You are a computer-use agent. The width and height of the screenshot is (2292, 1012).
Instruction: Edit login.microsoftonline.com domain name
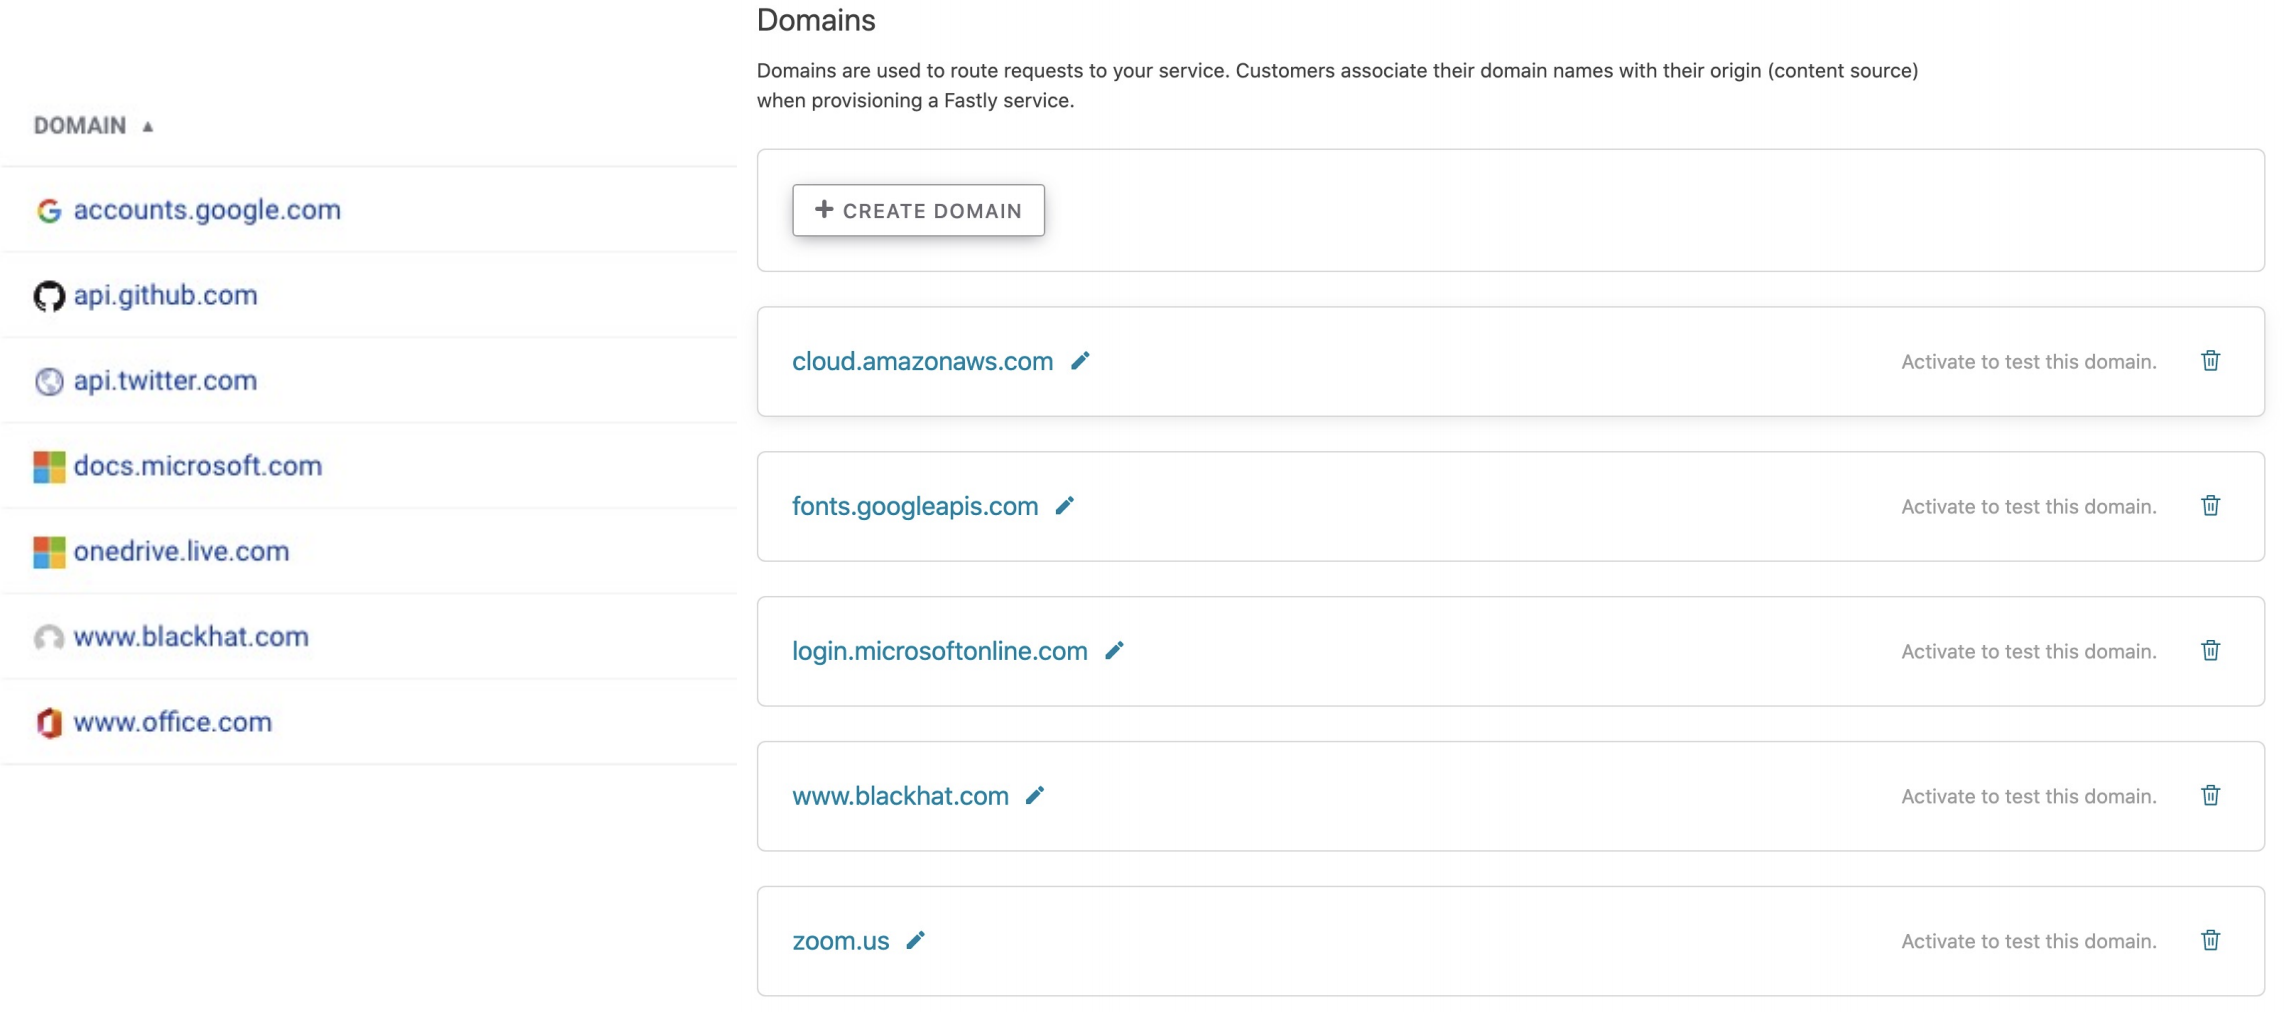coord(1114,651)
